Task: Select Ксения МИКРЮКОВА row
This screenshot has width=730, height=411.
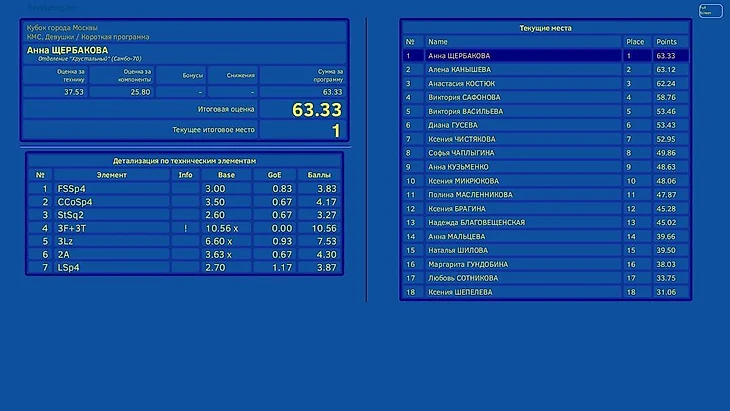Action: click(x=546, y=181)
